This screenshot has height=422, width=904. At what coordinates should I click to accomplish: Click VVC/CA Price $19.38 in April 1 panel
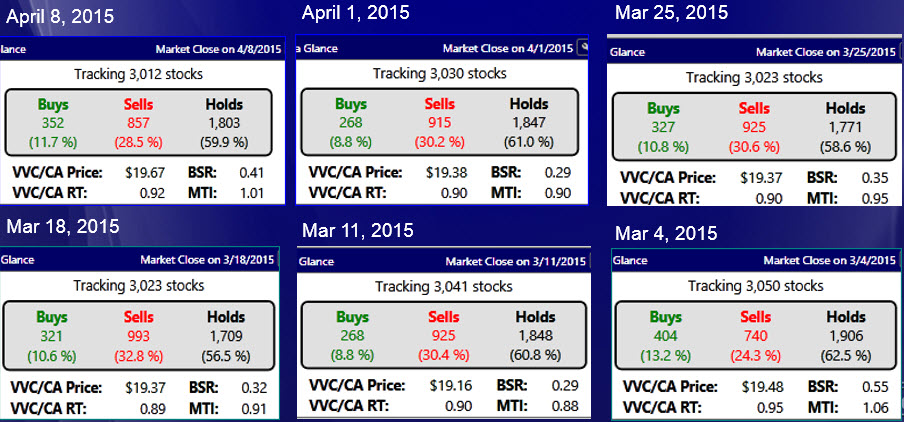447,172
